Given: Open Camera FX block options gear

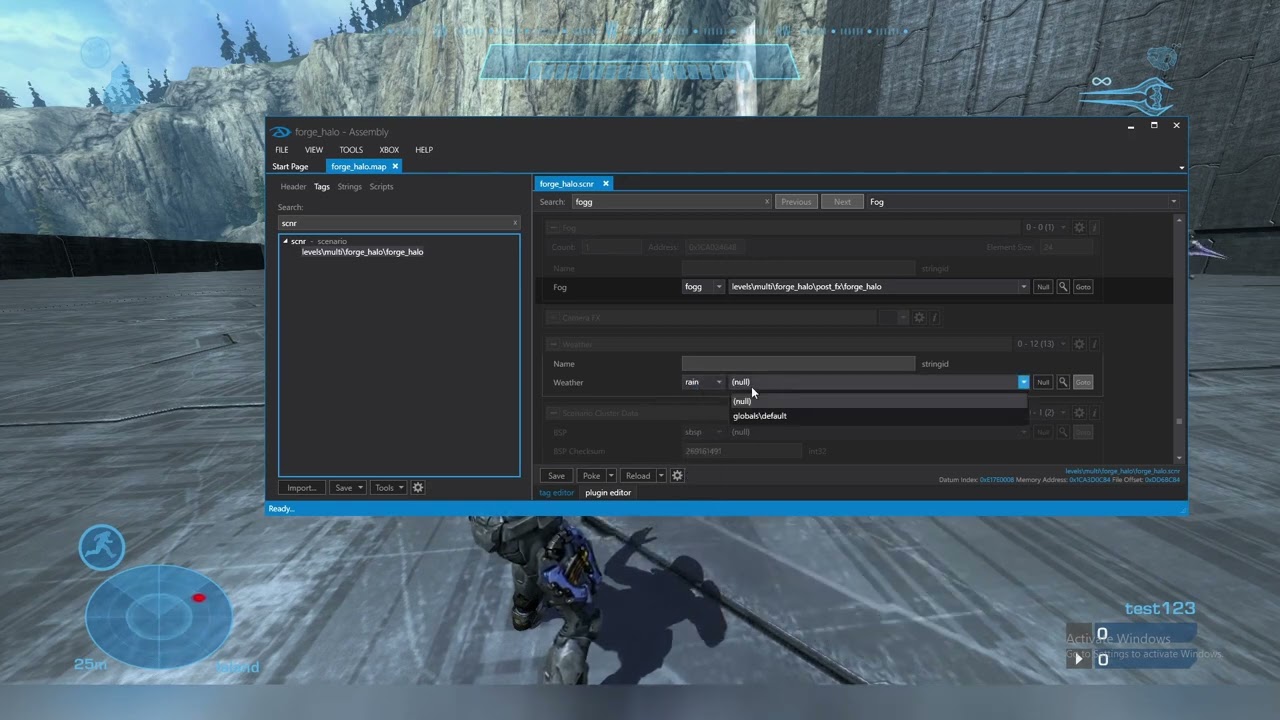Looking at the screenshot, I should [919, 318].
